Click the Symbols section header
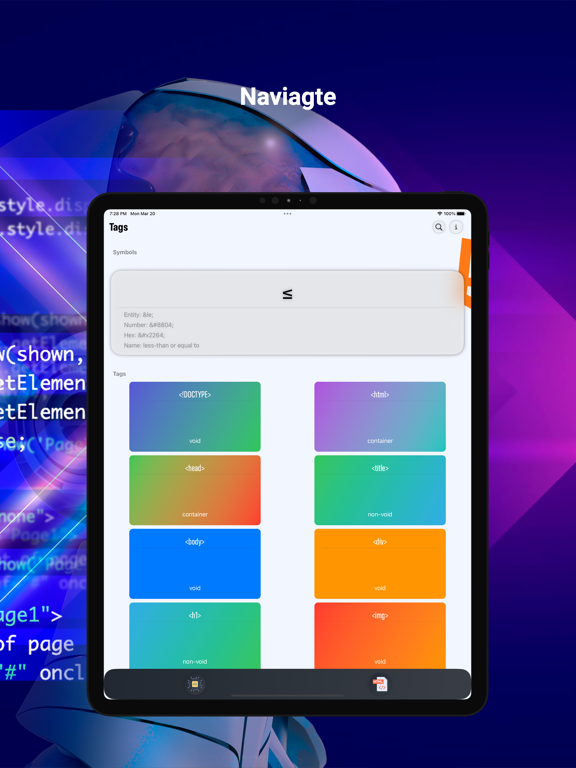576x768 pixels. (x=125, y=252)
